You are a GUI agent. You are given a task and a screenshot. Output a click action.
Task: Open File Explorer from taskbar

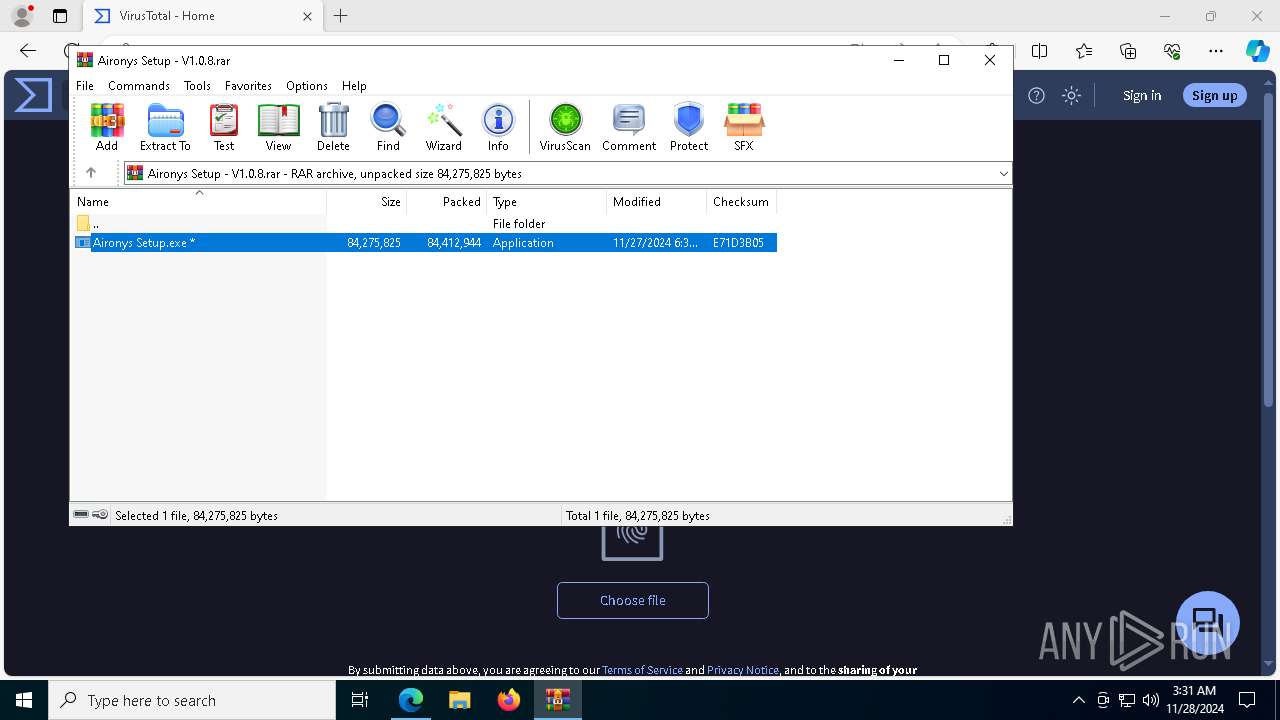tap(459, 700)
